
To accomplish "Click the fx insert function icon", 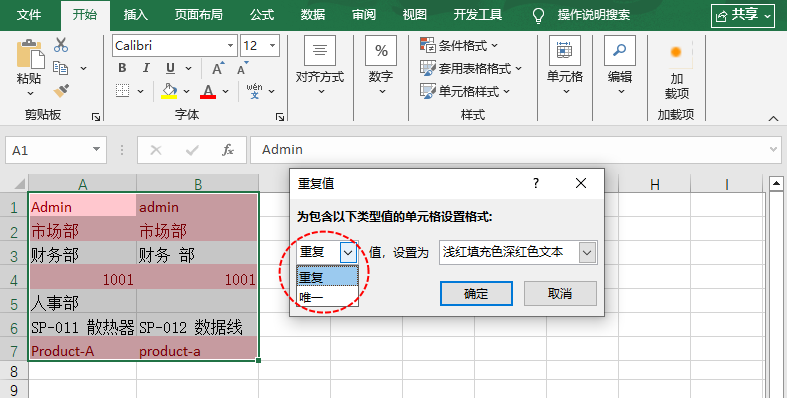I will click(x=228, y=150).
